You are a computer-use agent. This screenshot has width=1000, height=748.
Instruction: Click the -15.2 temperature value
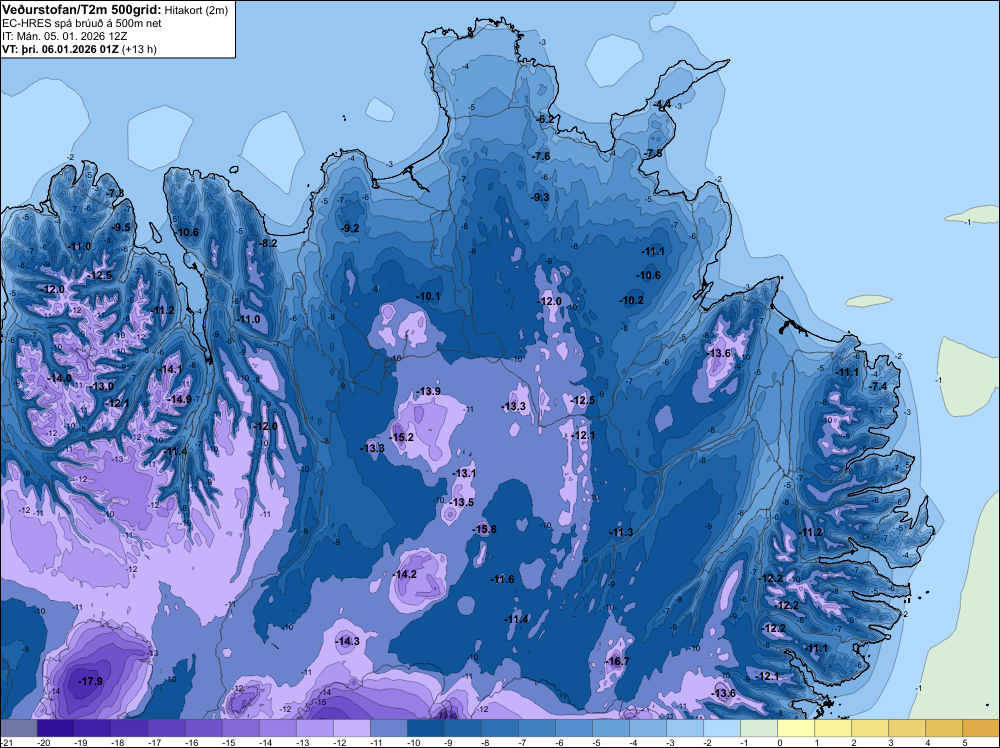[402, 437]
